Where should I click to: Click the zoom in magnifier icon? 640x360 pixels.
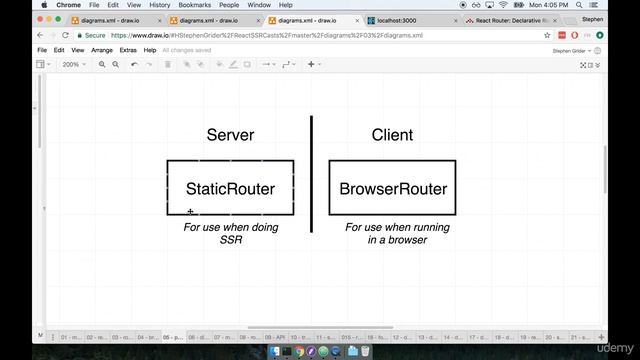tap(102, 64)
